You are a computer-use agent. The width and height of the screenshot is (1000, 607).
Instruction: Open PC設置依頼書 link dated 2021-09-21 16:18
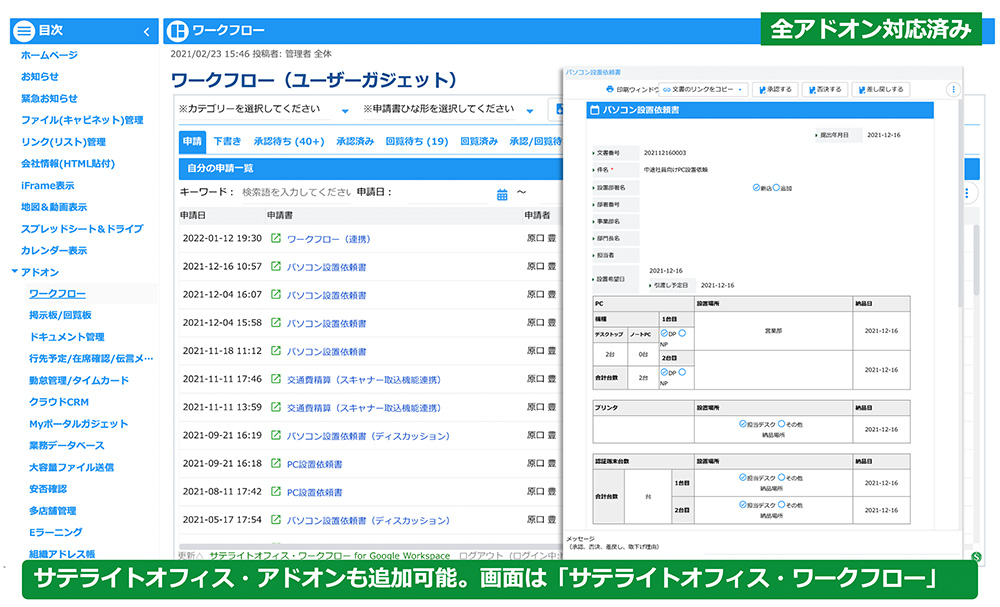[314, 464]
